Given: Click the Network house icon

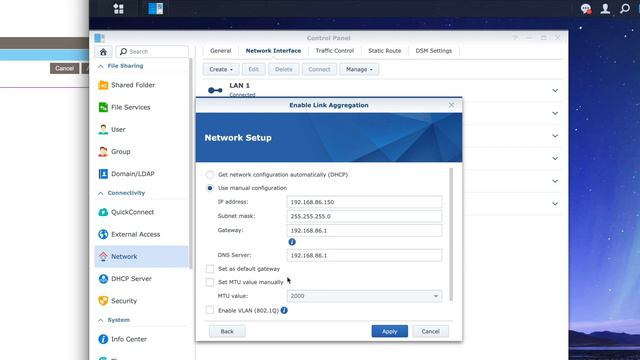Looking at the screenshot, I should (103, 256).
